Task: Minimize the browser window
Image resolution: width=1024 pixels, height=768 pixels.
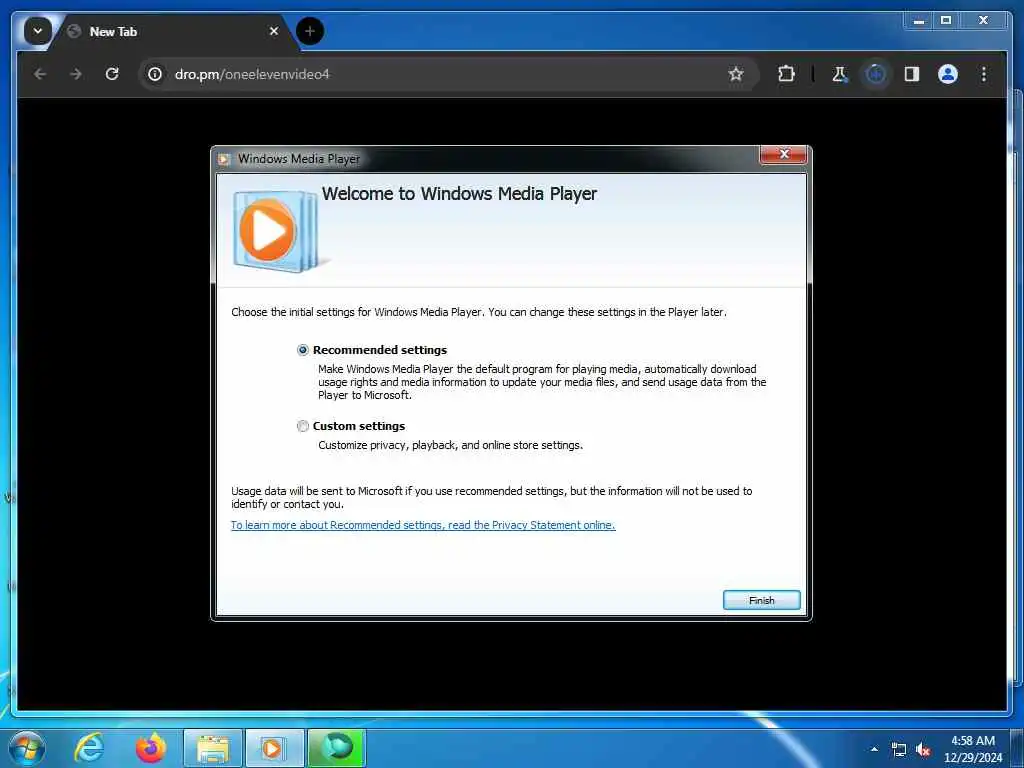Action: pyautogui.click(x=919, y=21)
